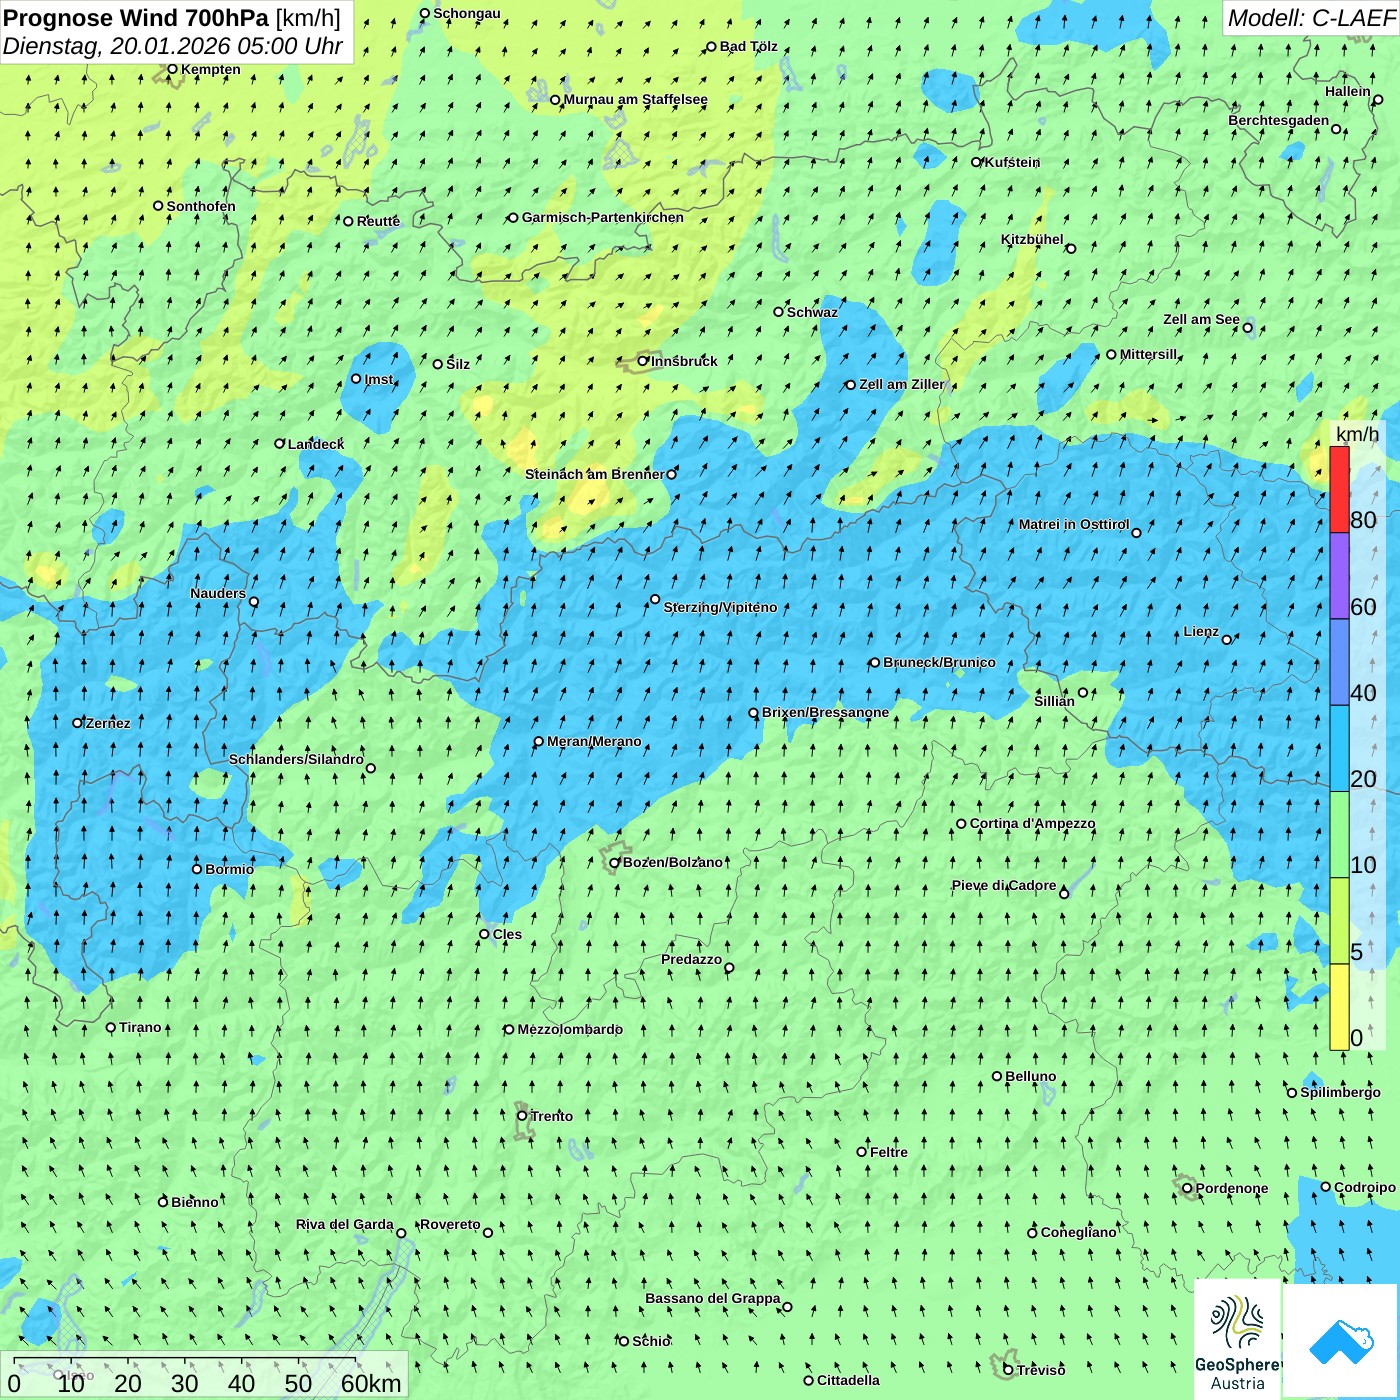1400x1400 pixels.
Task: Click the Predazzo label
Action: (691, 959)
